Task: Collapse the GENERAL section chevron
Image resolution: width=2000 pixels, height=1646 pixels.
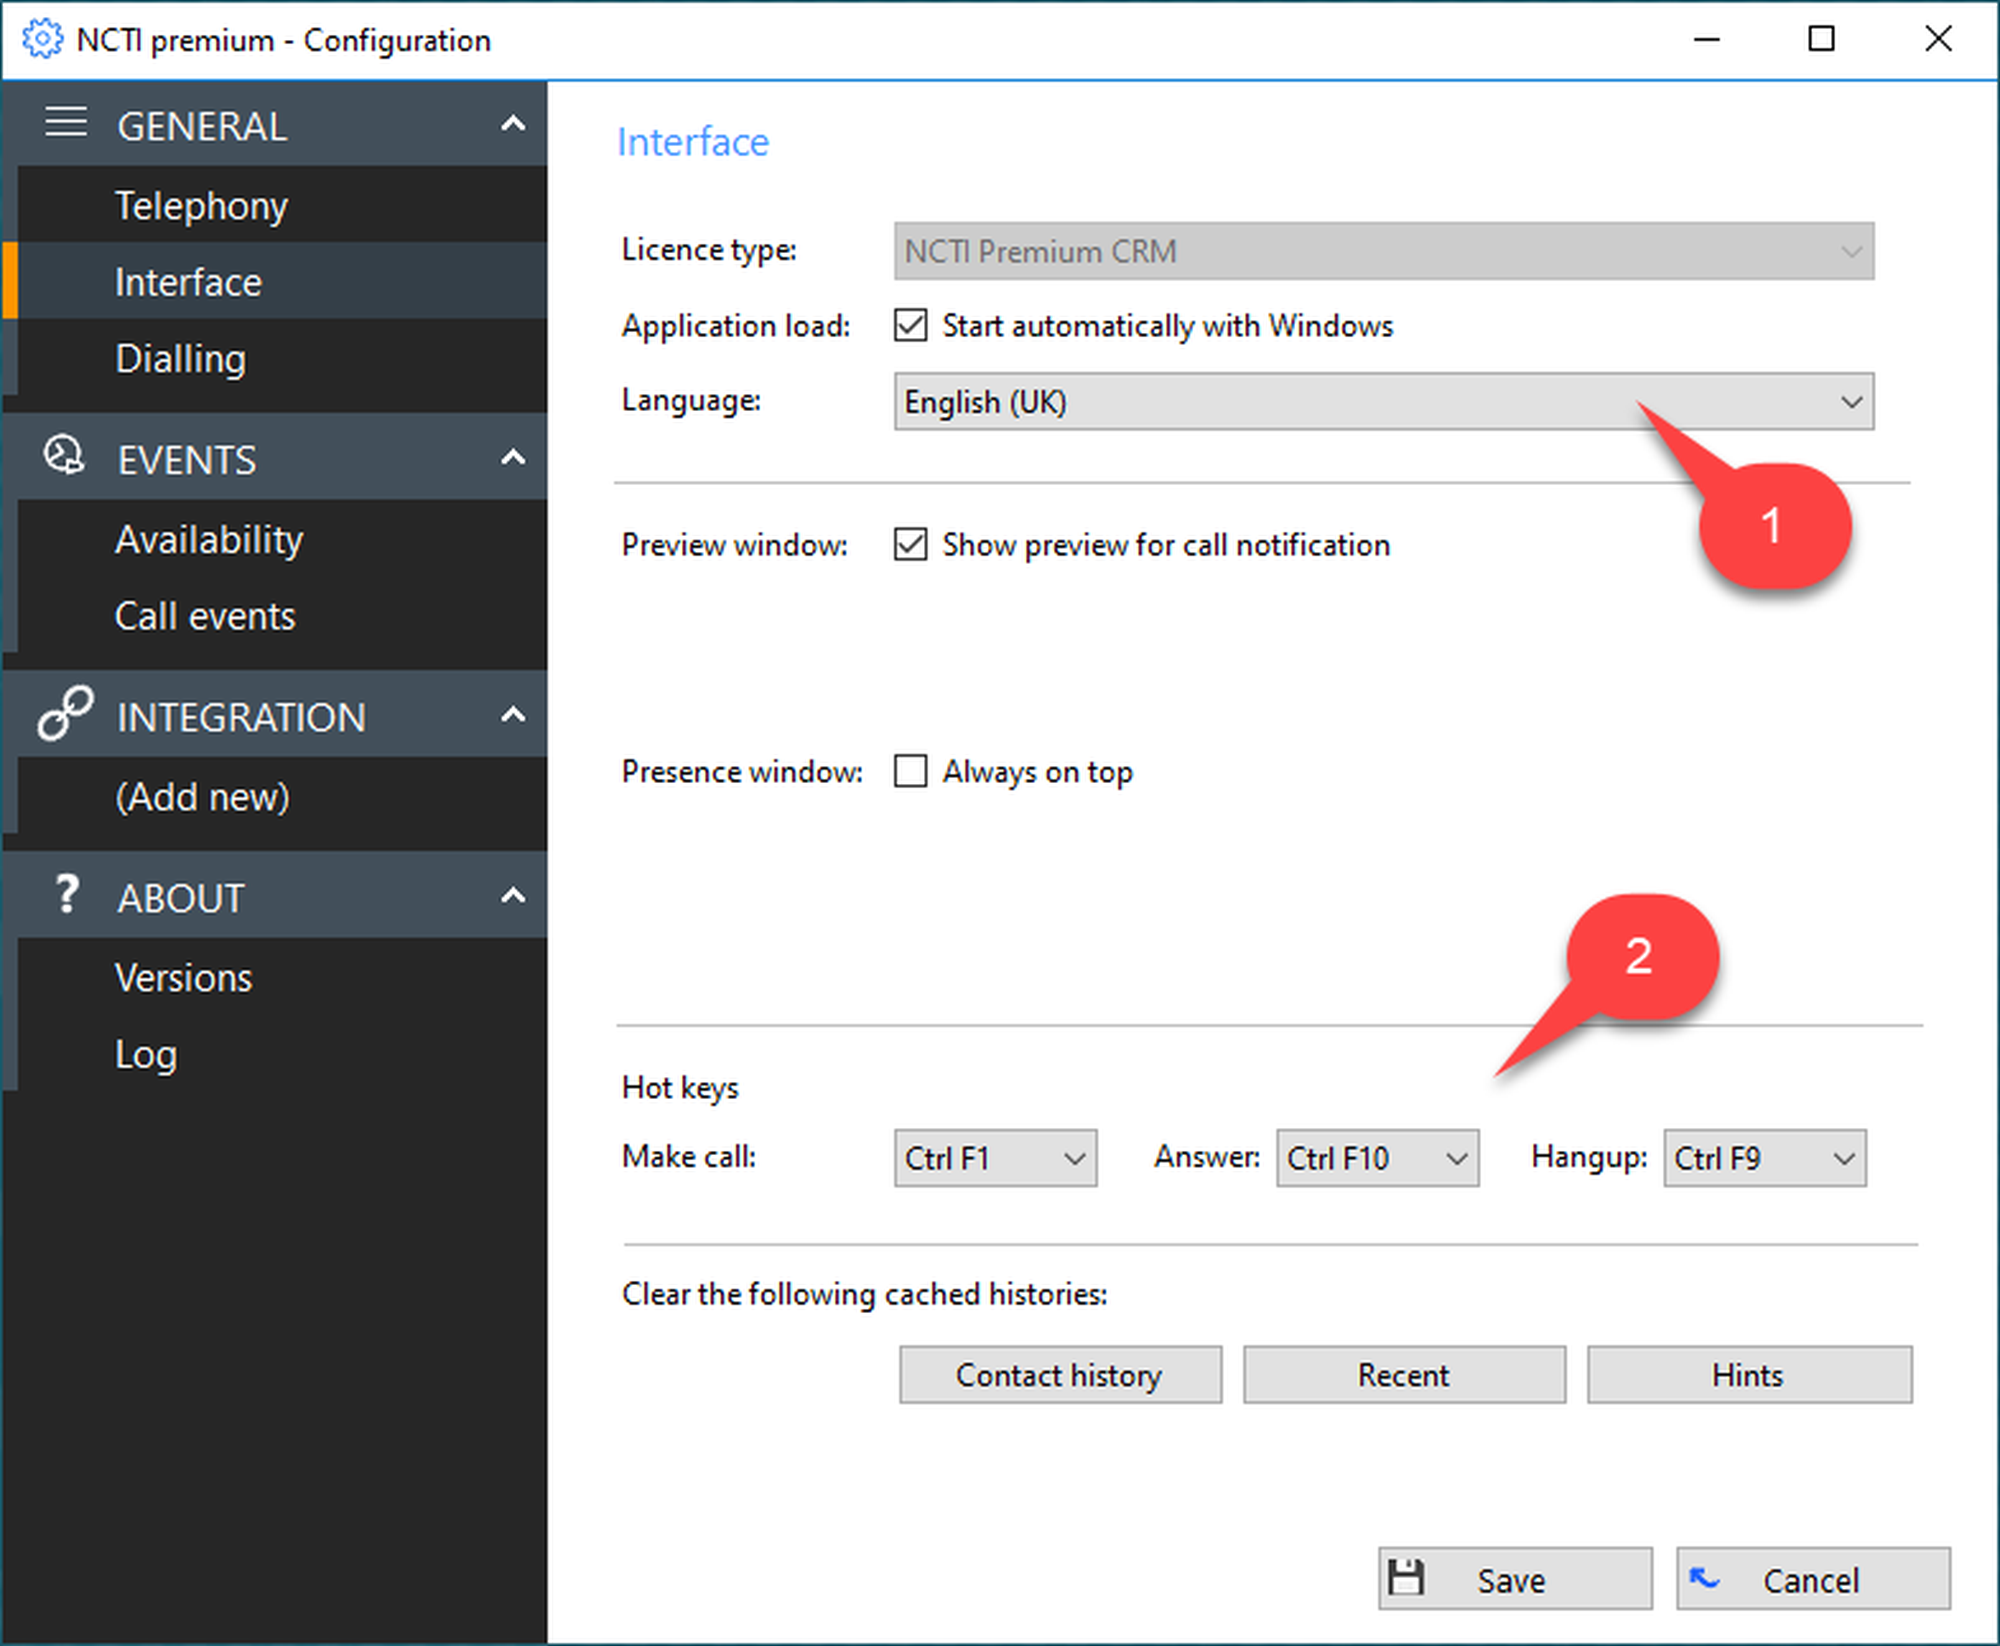Action: tap(513, 124)
